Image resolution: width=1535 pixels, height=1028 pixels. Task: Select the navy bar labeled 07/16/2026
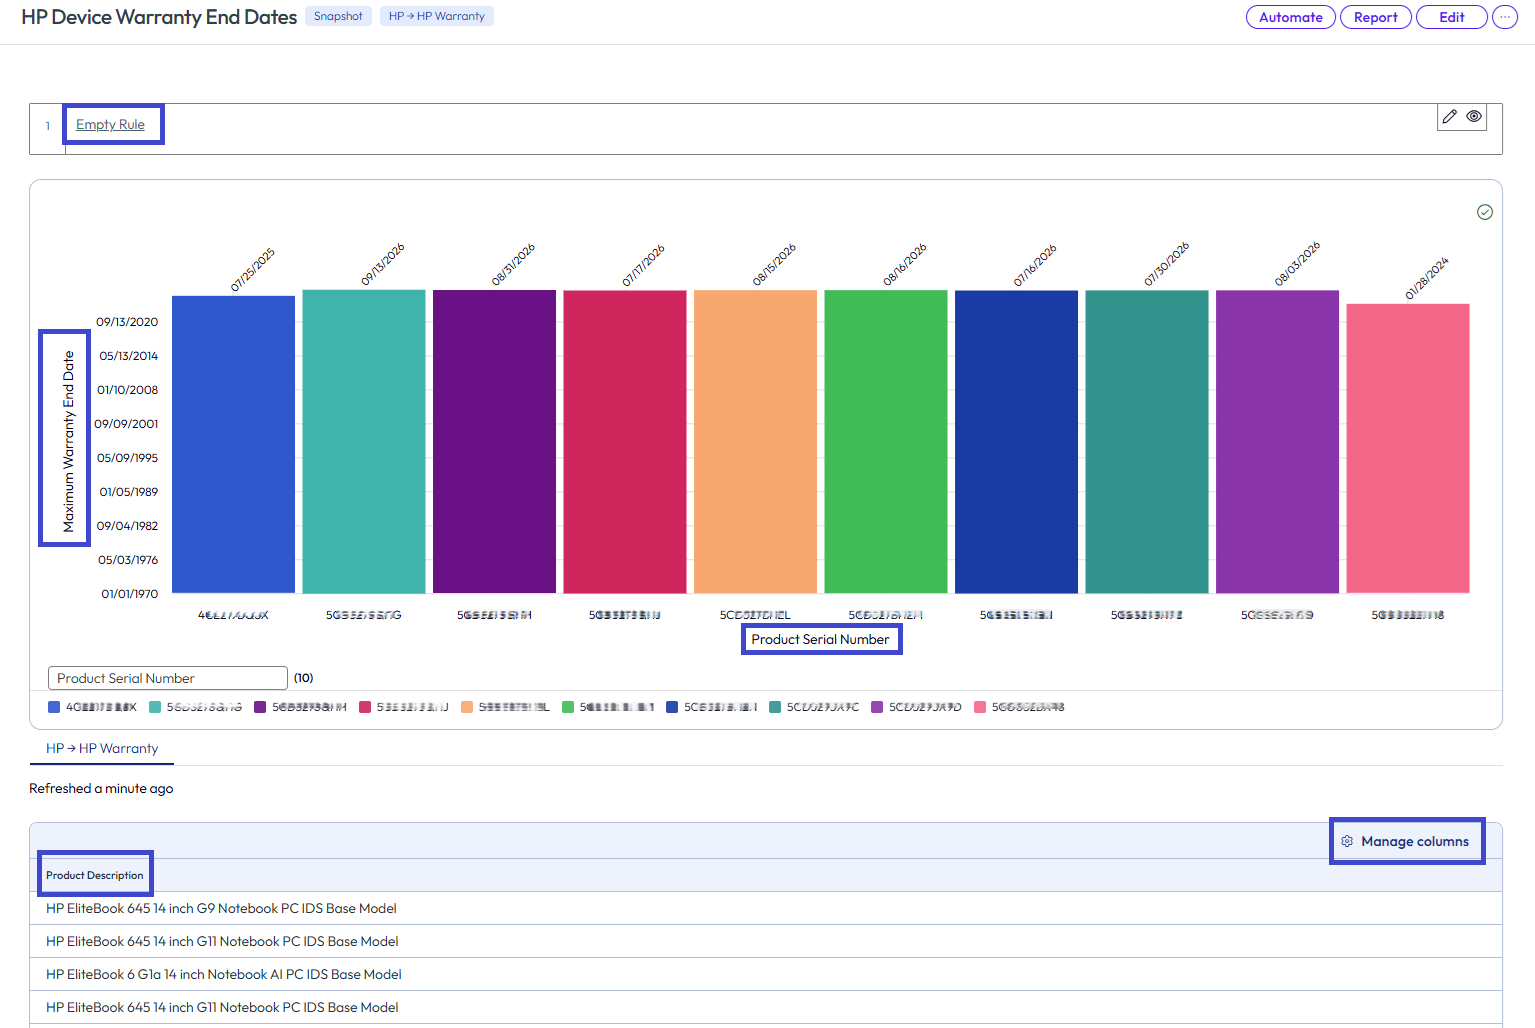click(1016, 442)
